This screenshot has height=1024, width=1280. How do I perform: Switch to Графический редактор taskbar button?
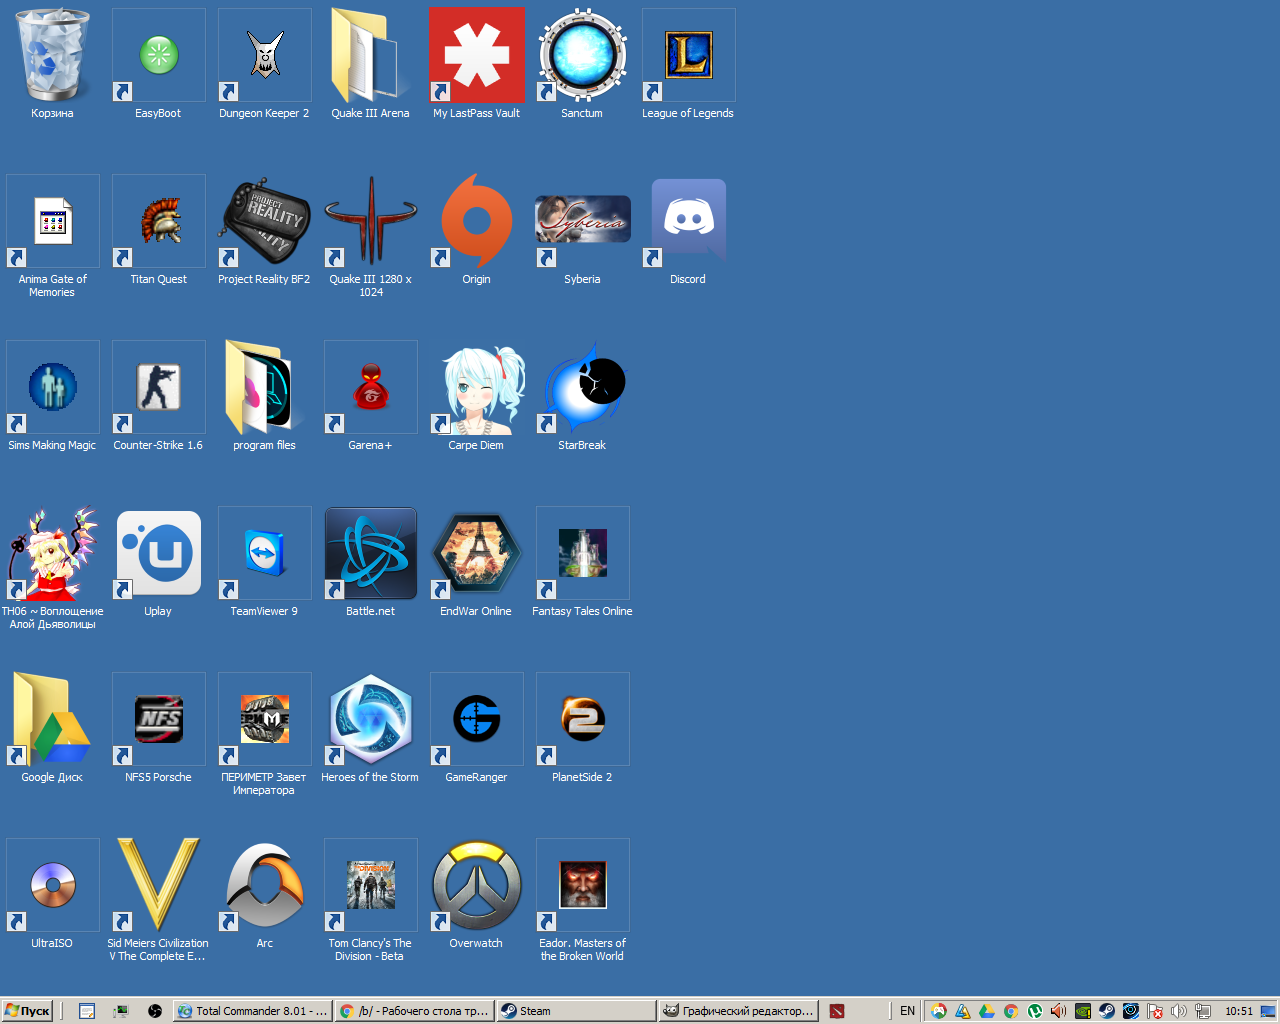pyautogui.click(x=739, y=1011)
